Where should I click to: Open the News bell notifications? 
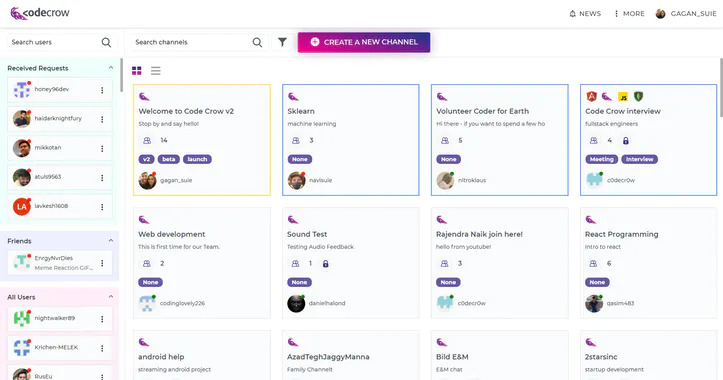pyautogui.click(x=585, y=14)
